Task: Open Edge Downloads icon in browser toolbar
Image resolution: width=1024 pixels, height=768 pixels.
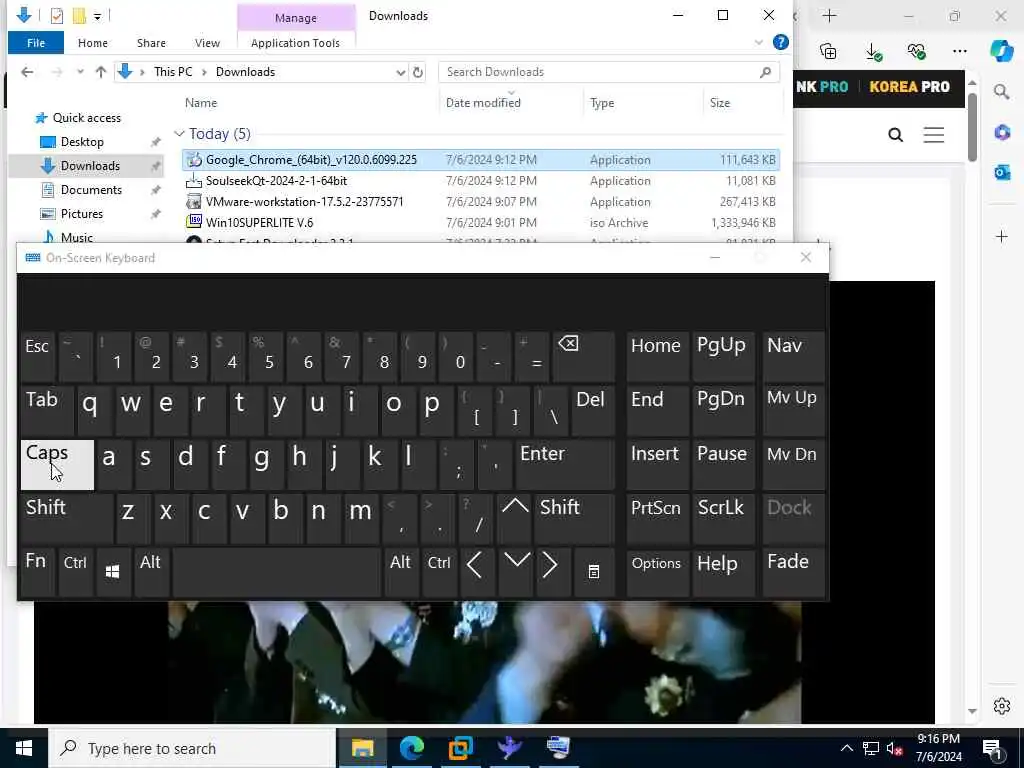Action: (x=873, y=52)
